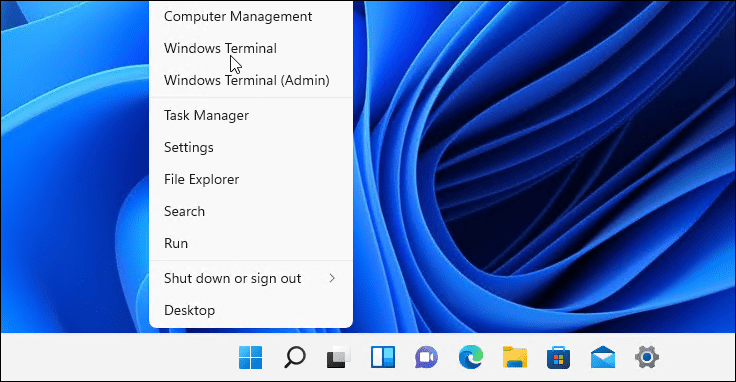This screenshot has width=736, height=382.
Task: Select Settings in the context menu
Action: 251,147
